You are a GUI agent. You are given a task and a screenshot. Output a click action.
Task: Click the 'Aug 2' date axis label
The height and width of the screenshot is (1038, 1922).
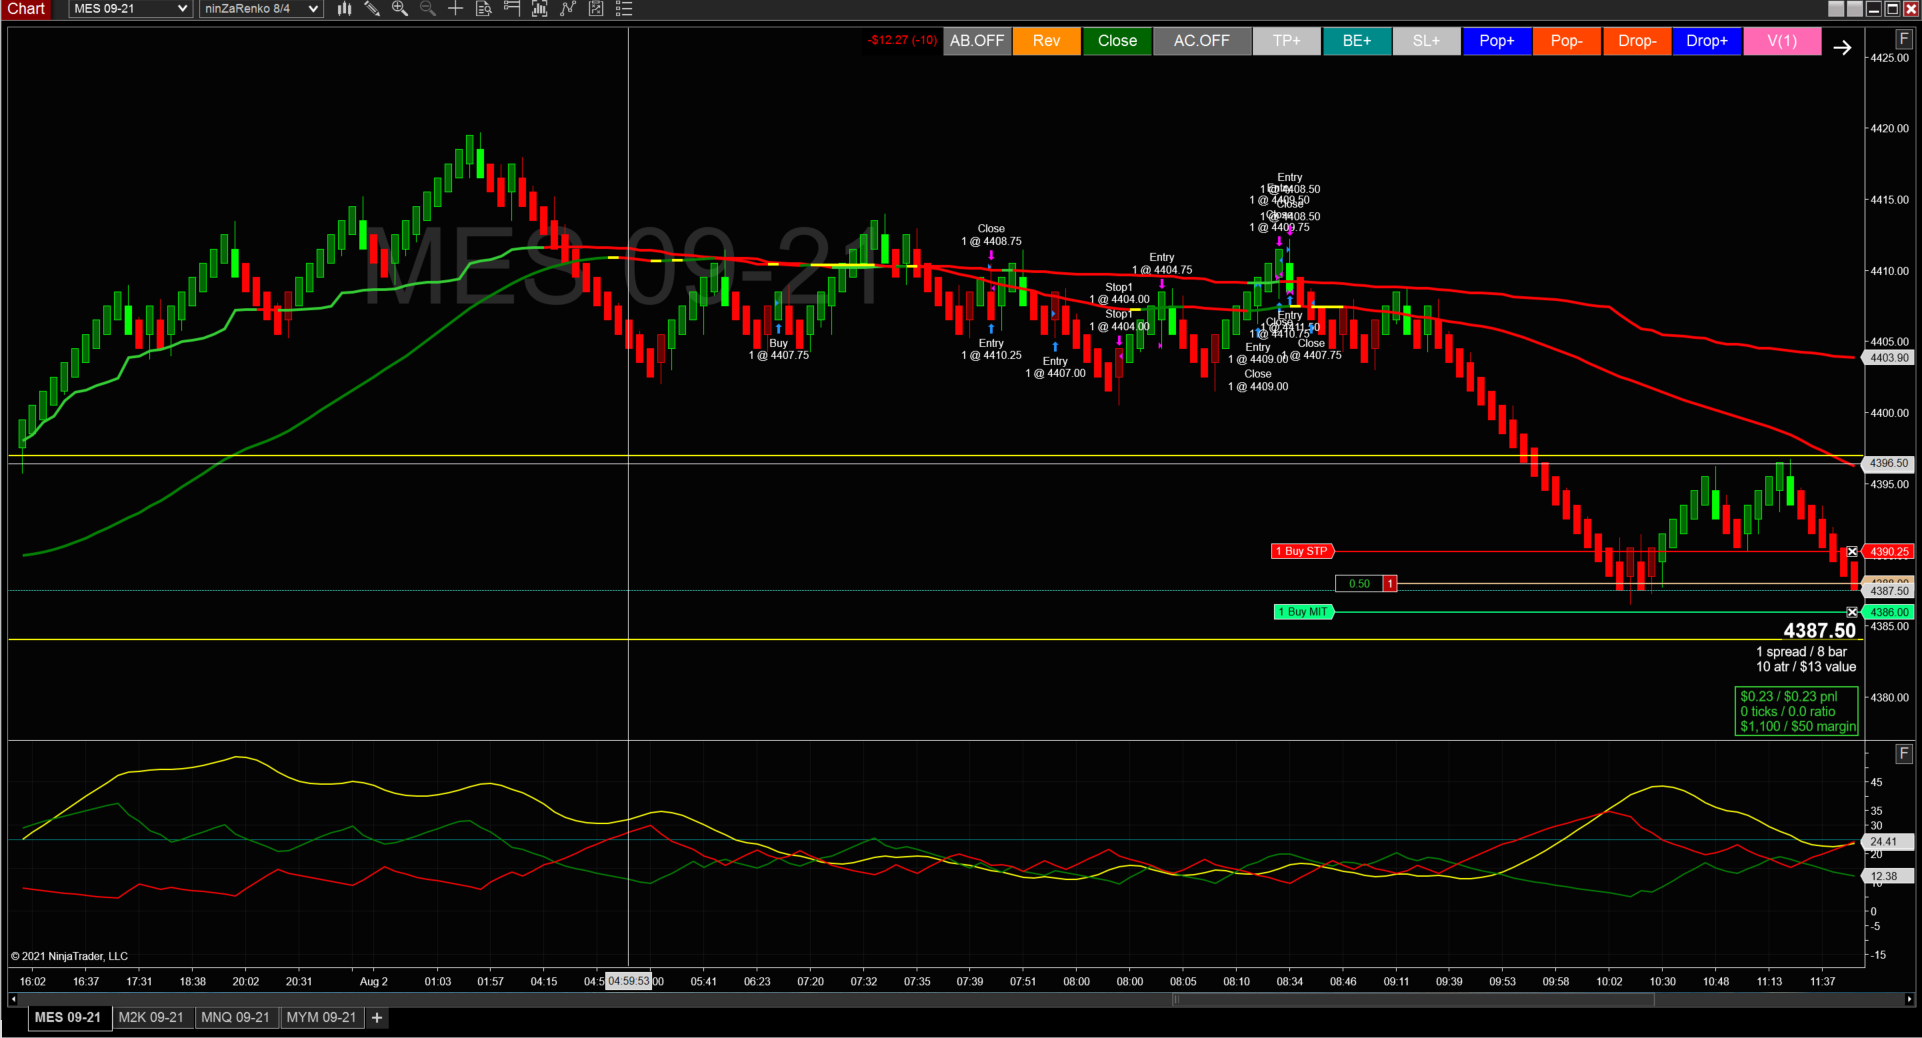click(x=374, y=982)
